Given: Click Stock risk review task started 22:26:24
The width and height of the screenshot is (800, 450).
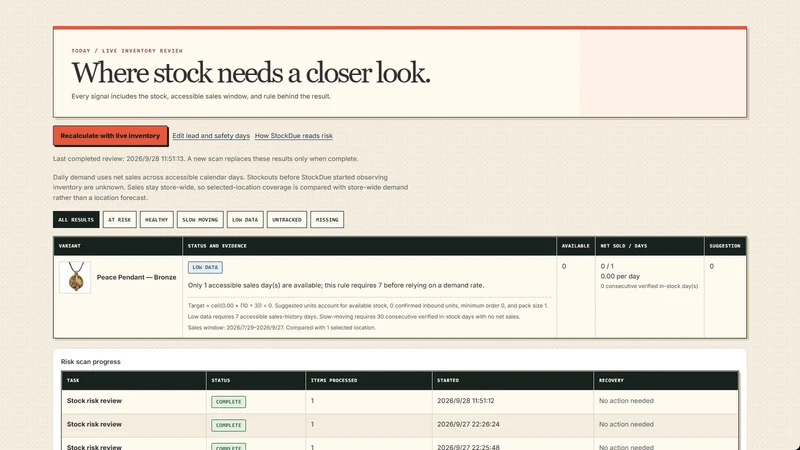Looking at the screenshot, I should click(x=94, y=424).
